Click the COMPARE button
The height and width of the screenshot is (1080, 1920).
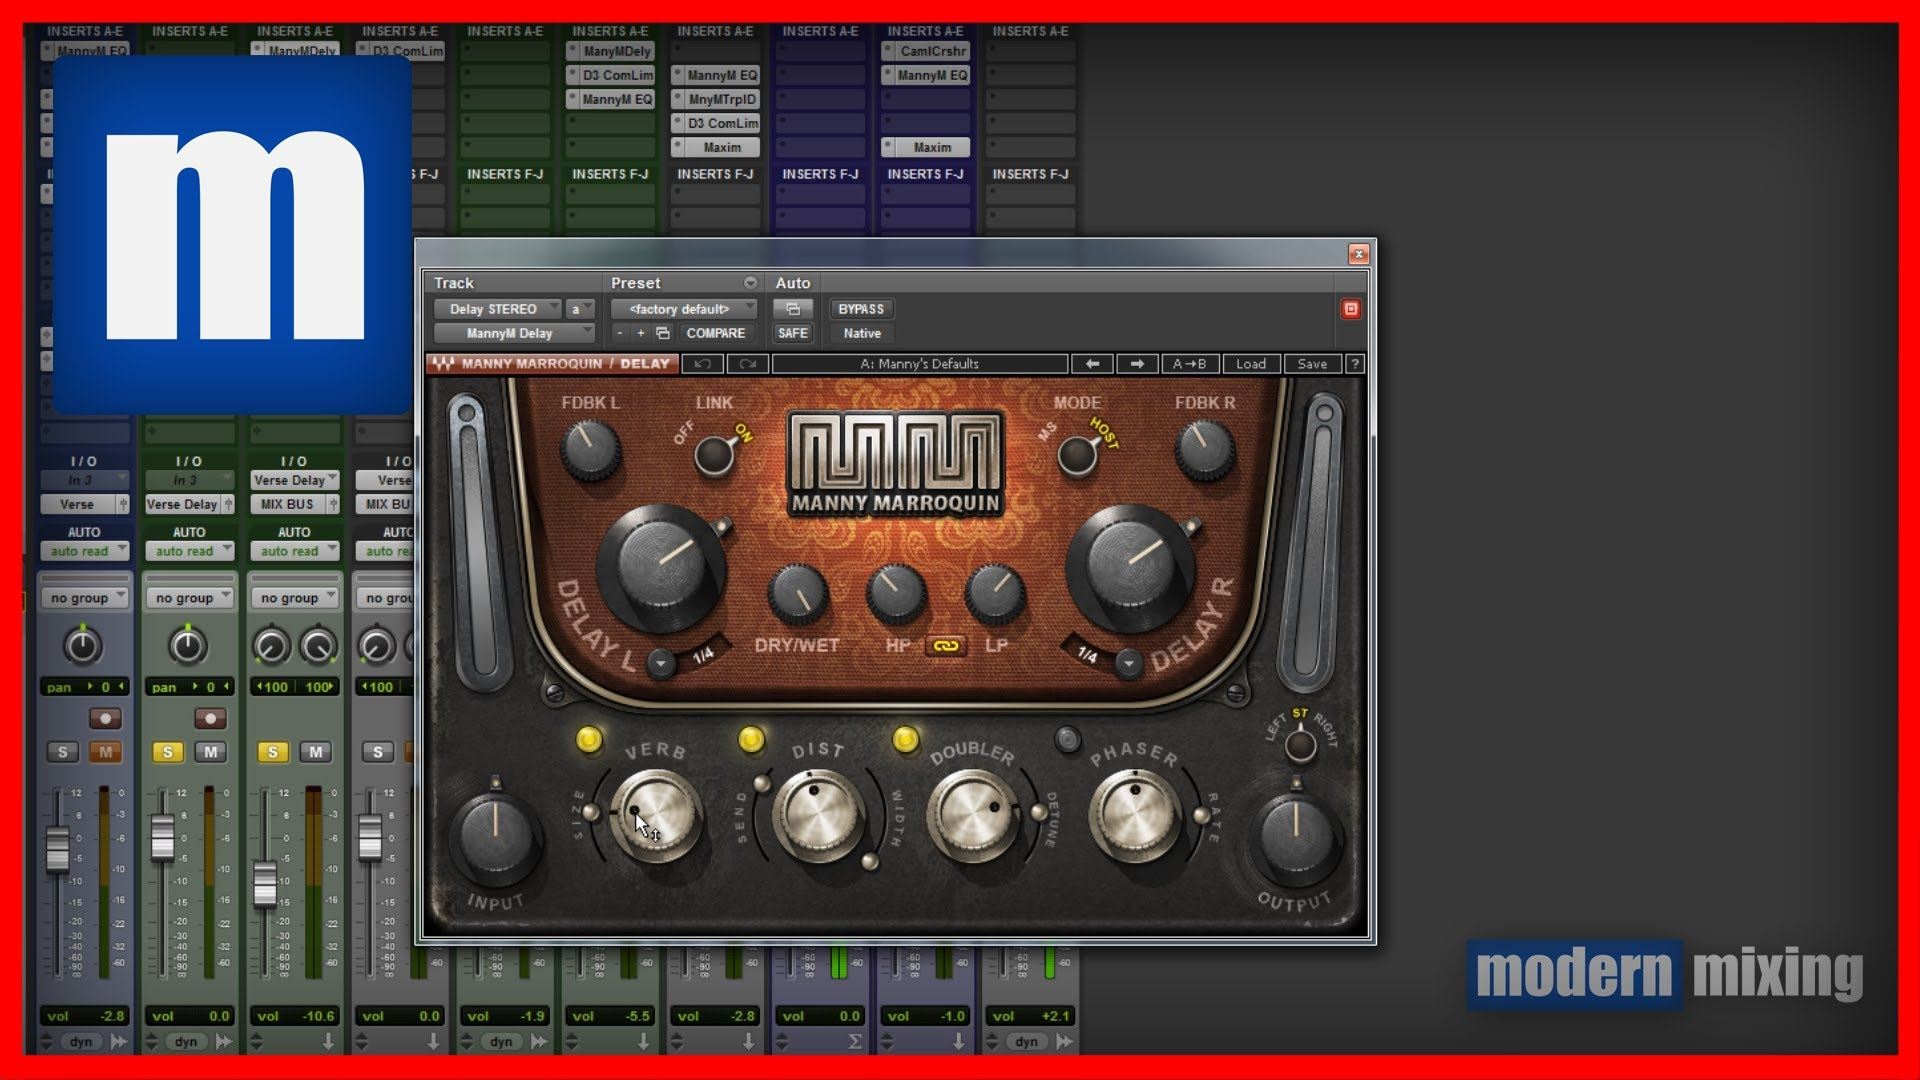(x=715, y=333)
